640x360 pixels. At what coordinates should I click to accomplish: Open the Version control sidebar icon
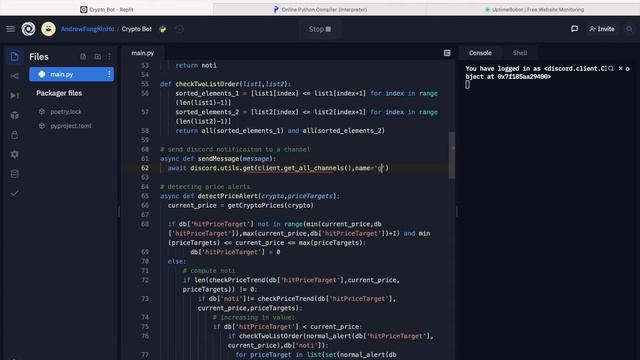pyautogui.click(x=14, y=76)
